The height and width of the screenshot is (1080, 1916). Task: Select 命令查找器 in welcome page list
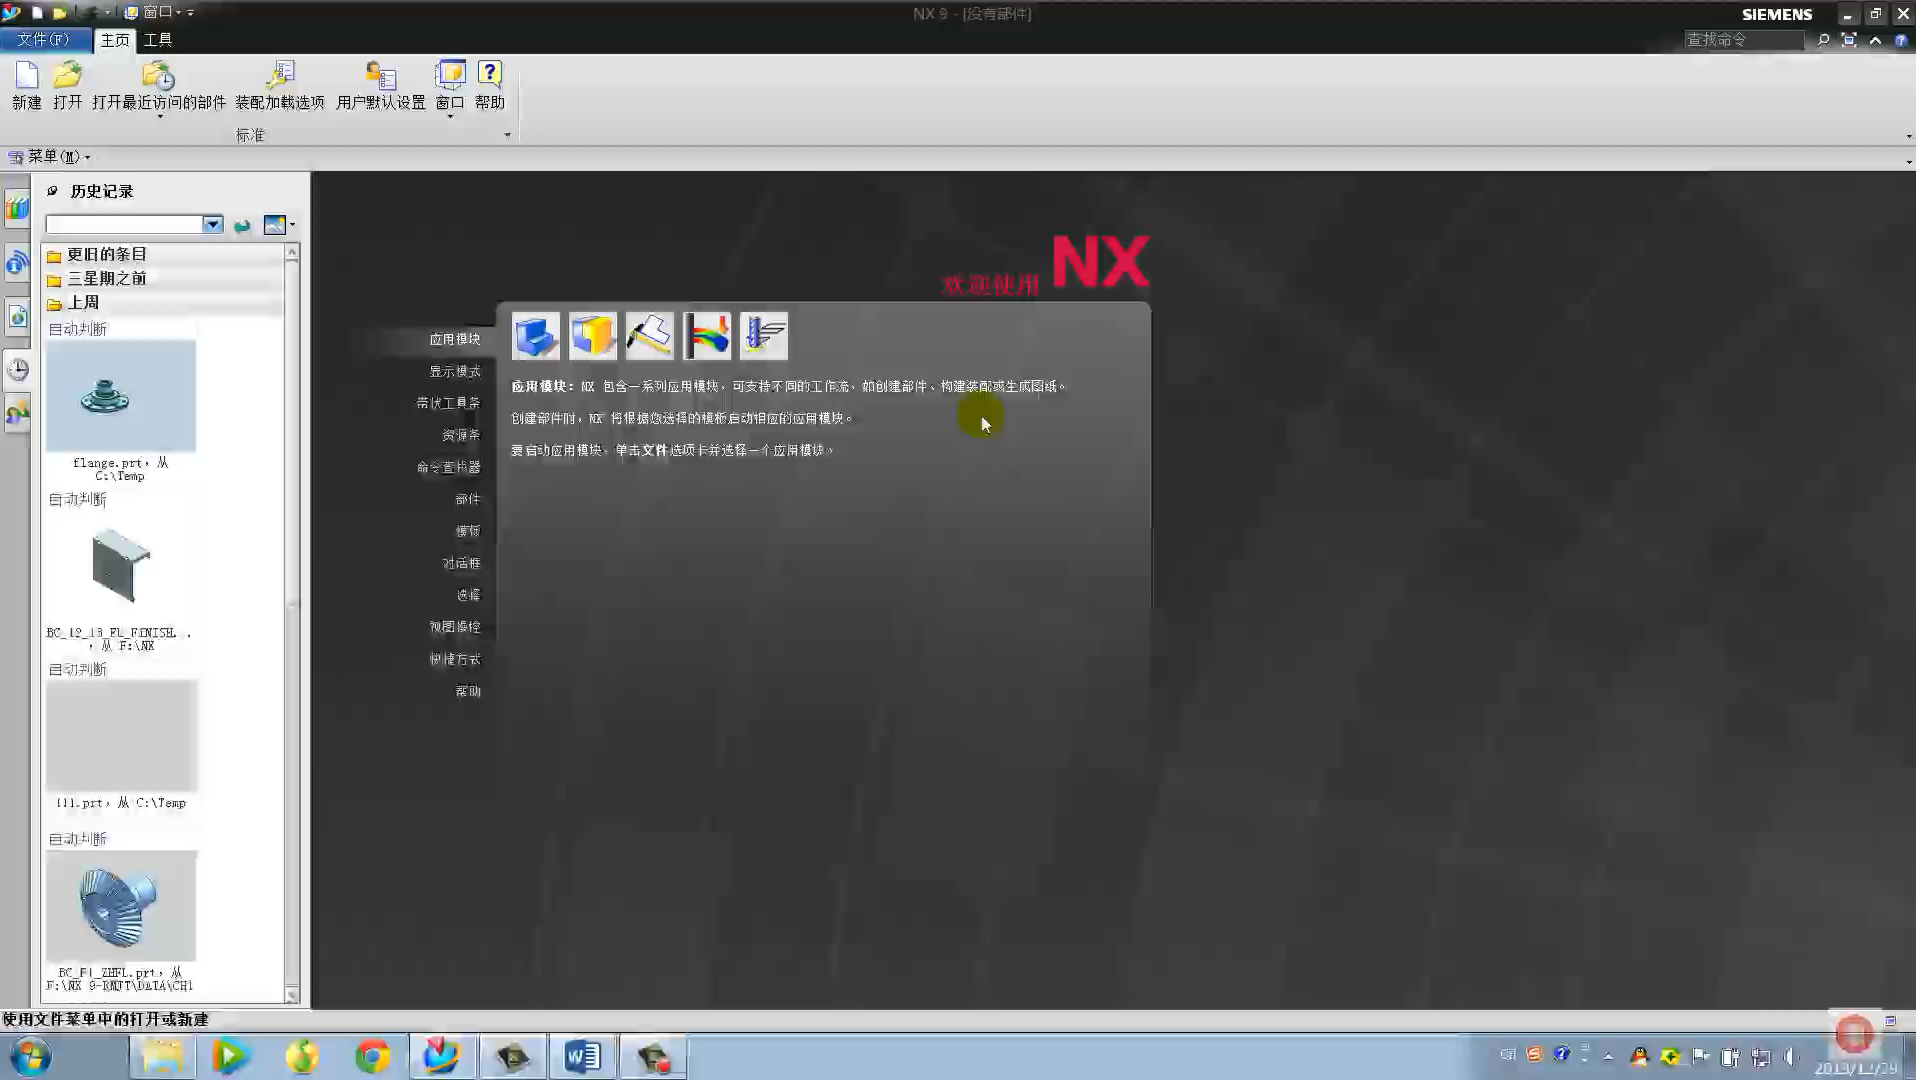tap(448, 467)
